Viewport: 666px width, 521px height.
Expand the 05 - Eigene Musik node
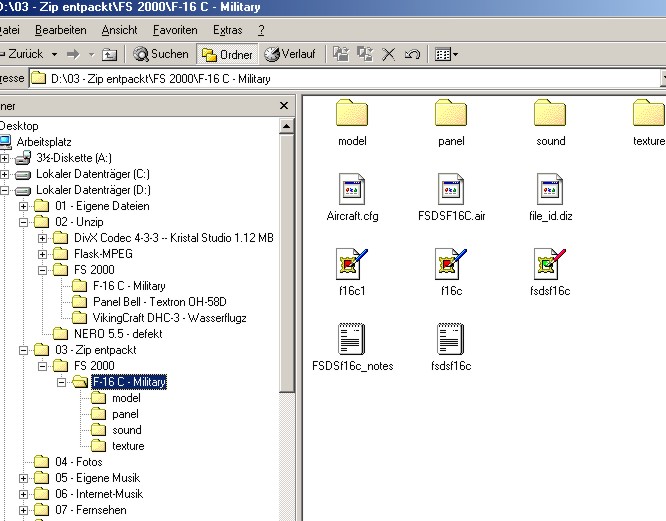point(23,478)
